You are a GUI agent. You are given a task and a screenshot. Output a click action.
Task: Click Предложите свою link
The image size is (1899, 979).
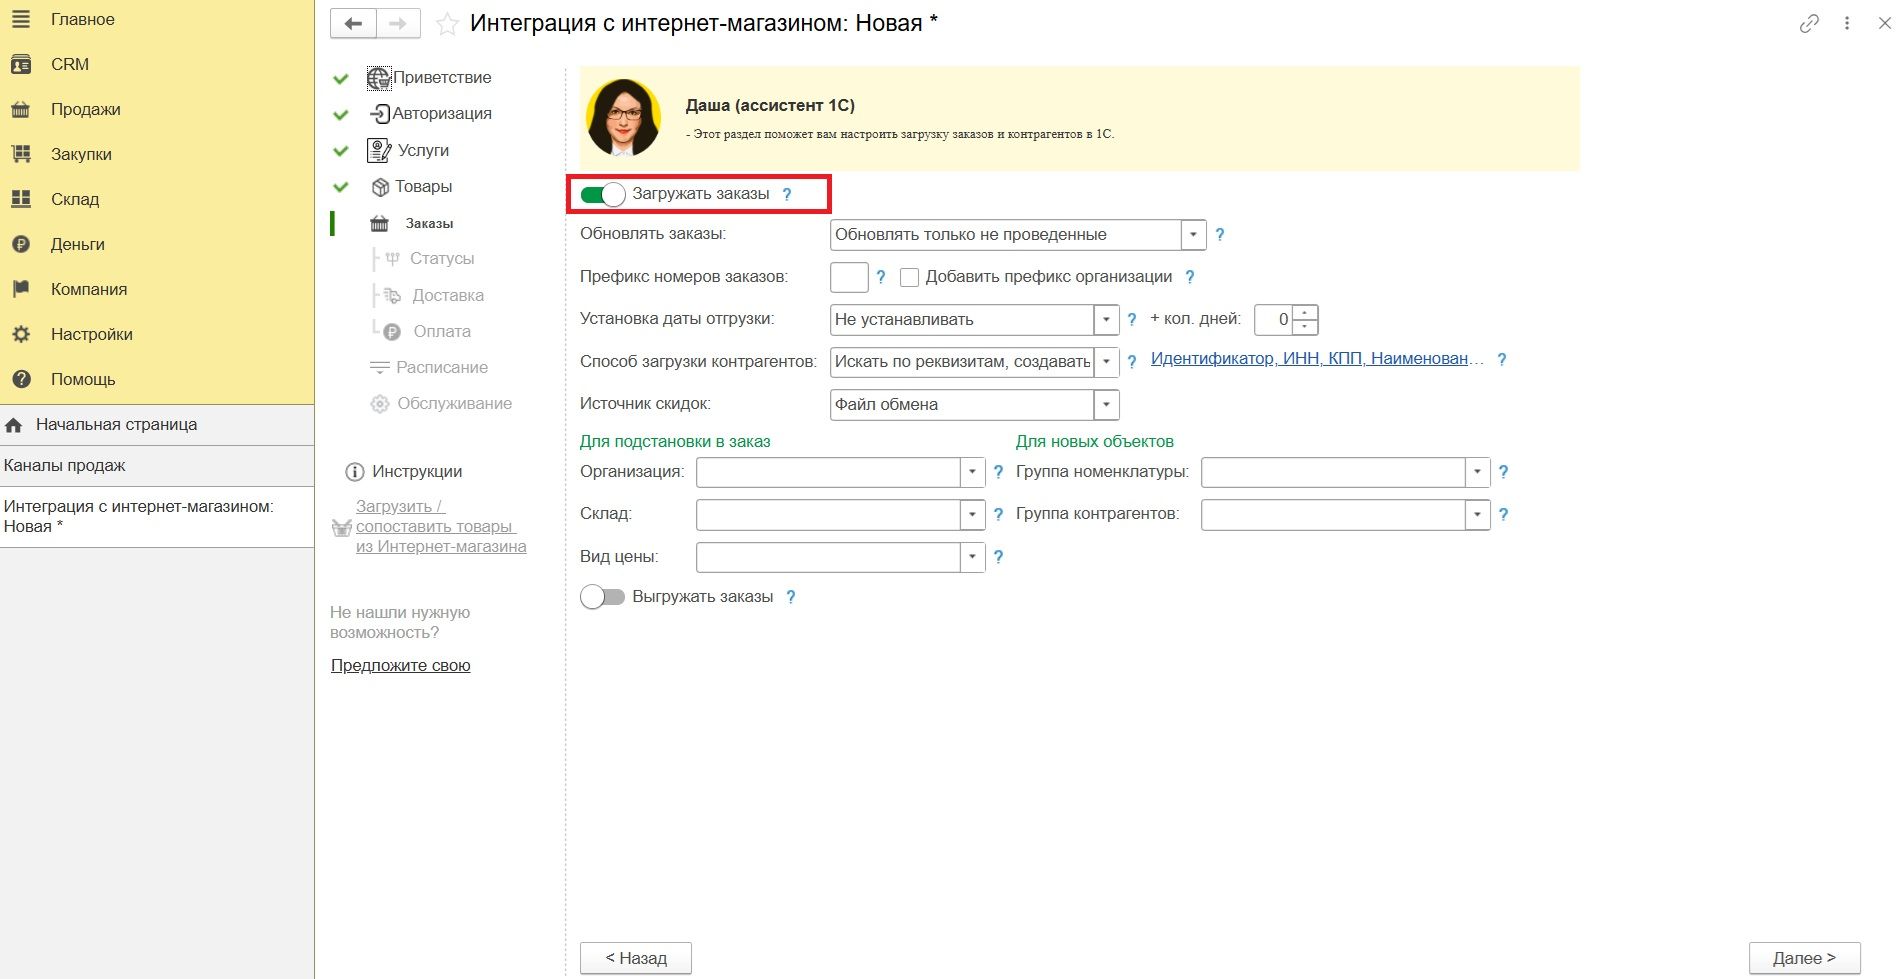pos(401,666)
